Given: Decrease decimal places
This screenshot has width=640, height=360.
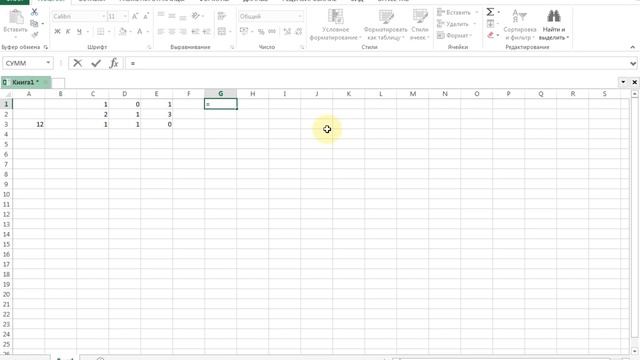Looking at the screenshot, I should pyautogui.click(x=299, y=31).
